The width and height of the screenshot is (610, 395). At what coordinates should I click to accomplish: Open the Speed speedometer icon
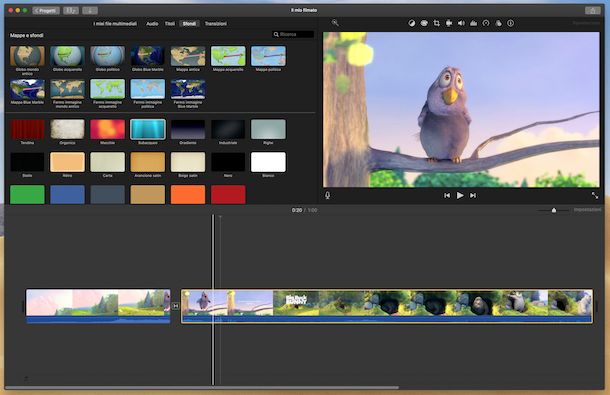(x=486, y=23)
